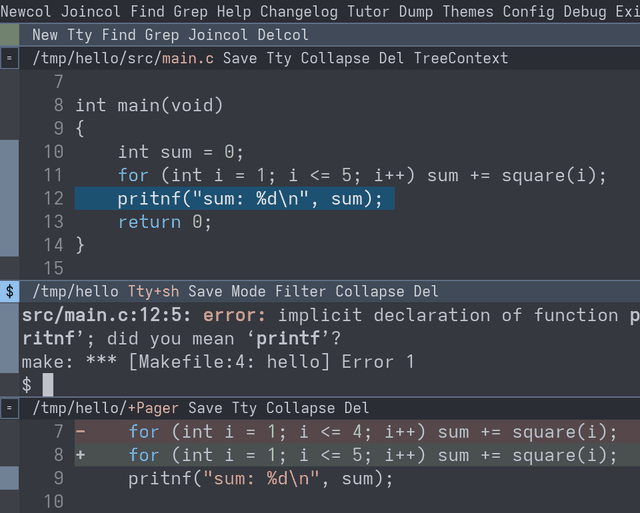Click pritnf on pager line 9
This screenshot has width=640, height=513.
pyautogui.click(x=160, y=478)
